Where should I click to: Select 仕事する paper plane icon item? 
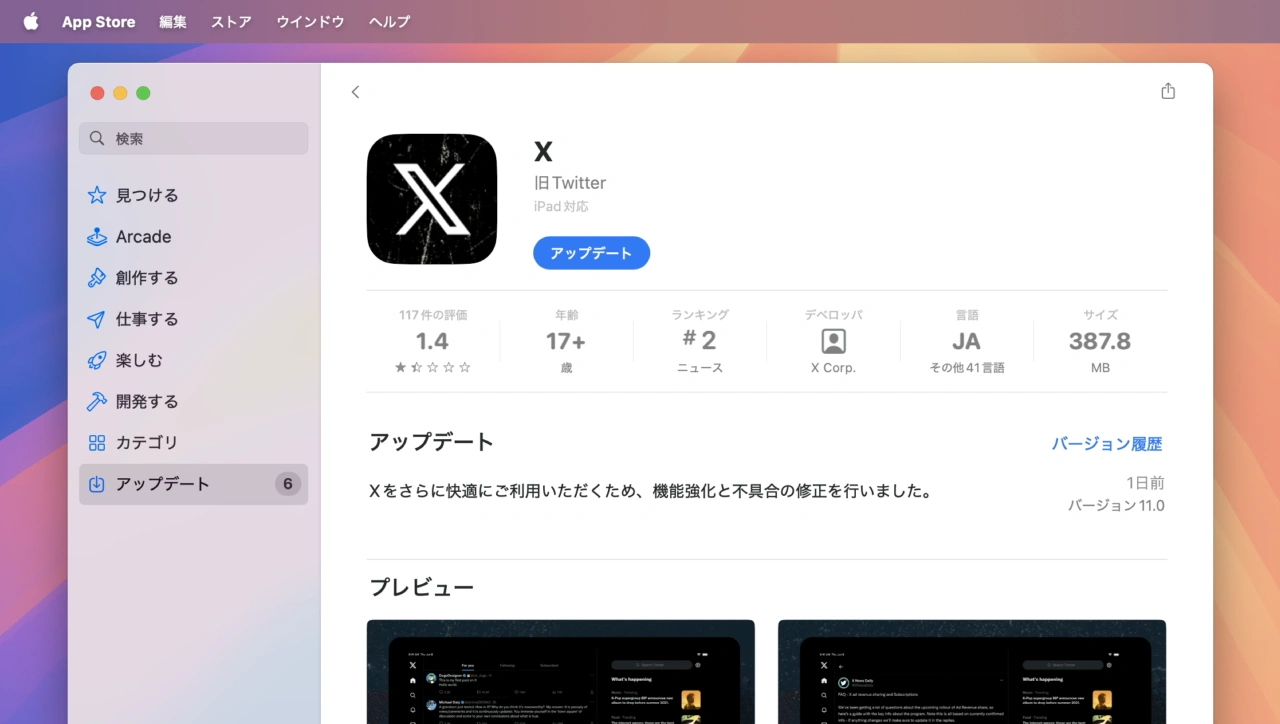pyautogui.click(x=97, y=319)
